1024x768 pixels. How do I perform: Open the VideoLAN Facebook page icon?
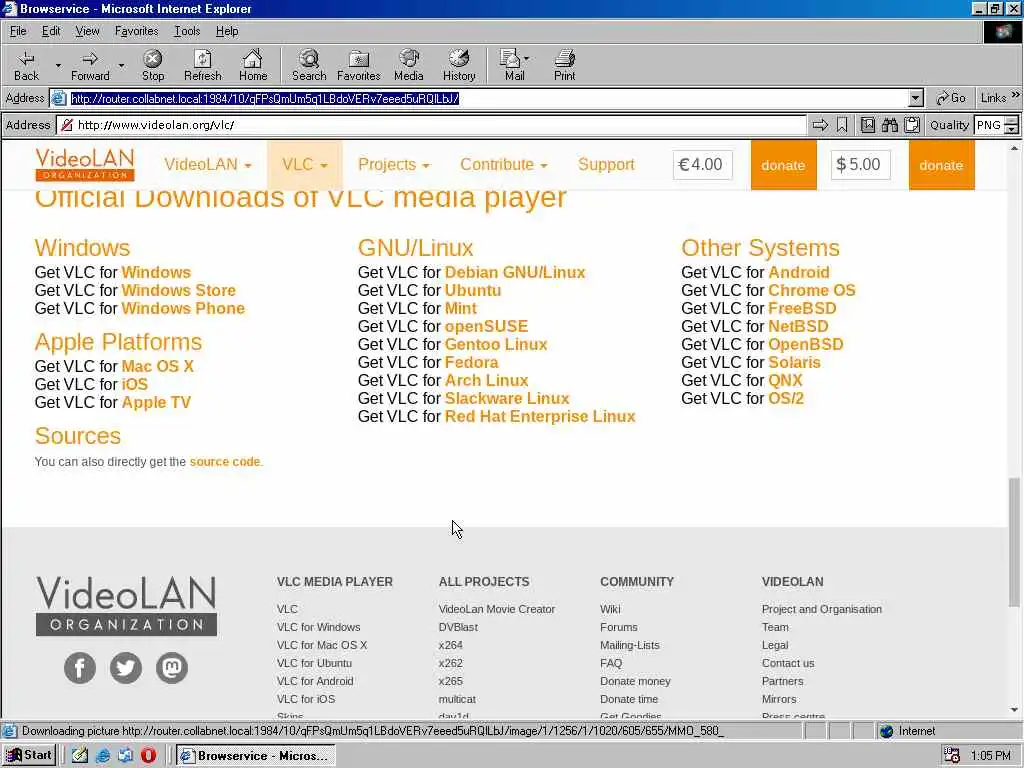coord(80,667)
